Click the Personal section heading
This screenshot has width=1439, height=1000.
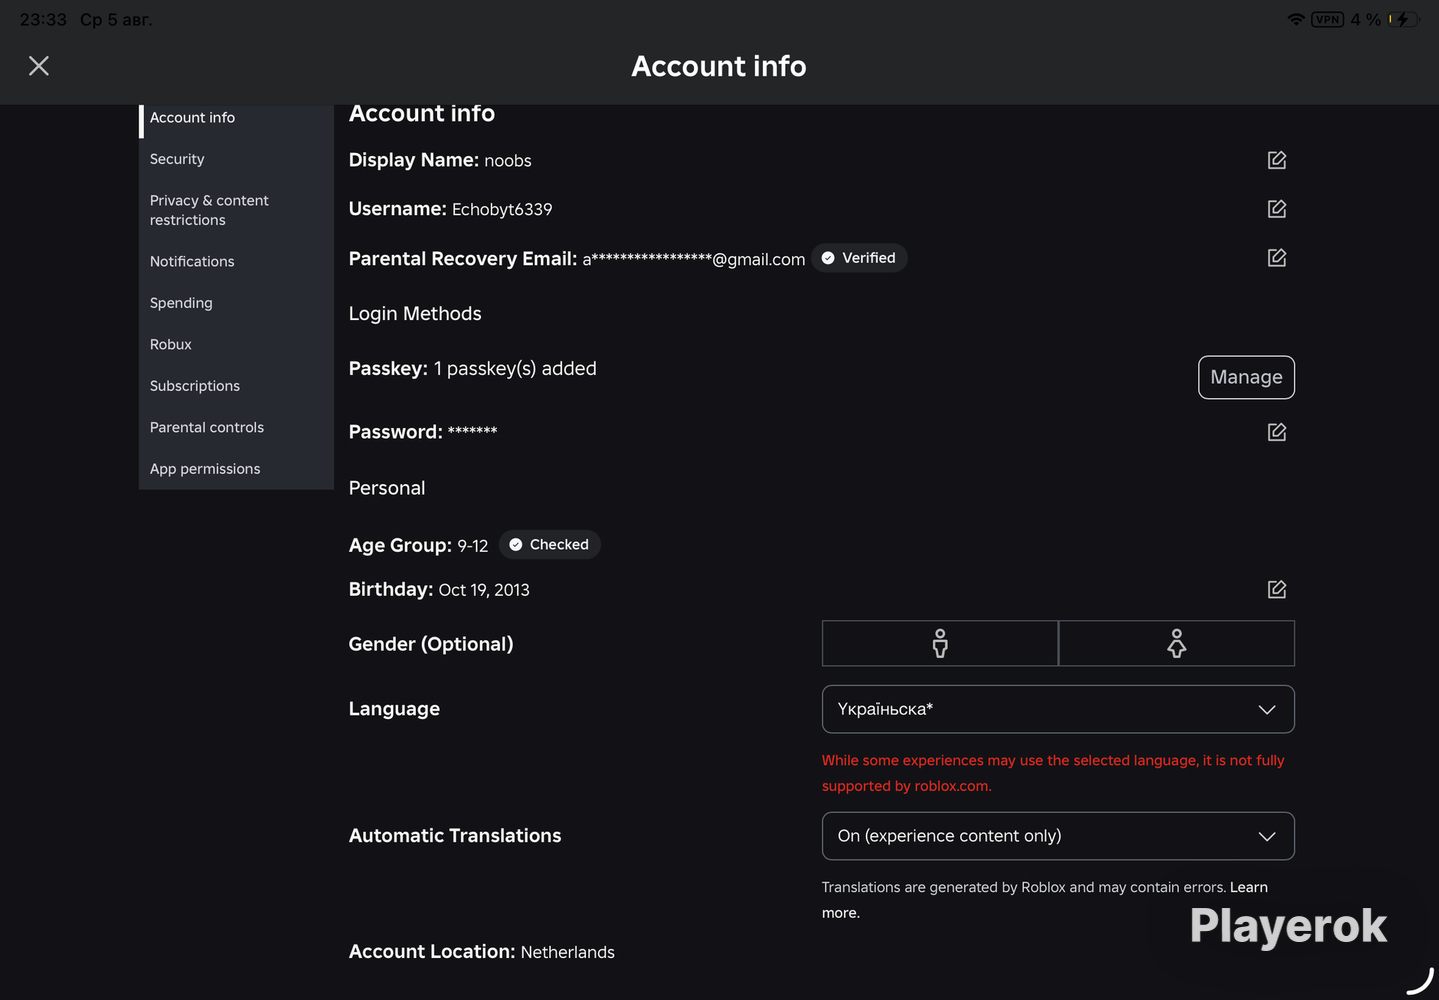click(387, 488)
